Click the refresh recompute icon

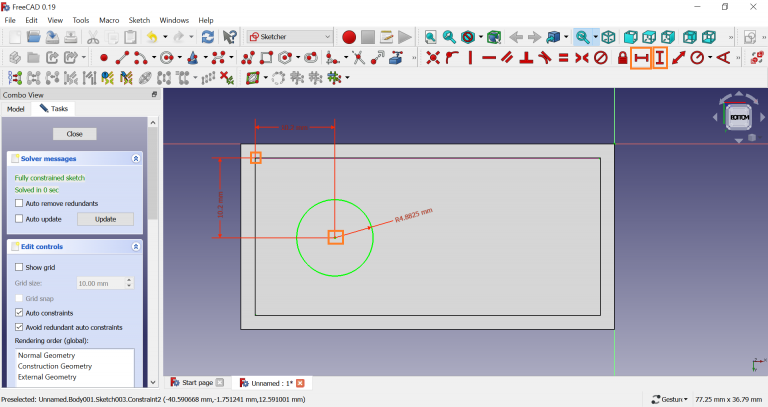207,37
